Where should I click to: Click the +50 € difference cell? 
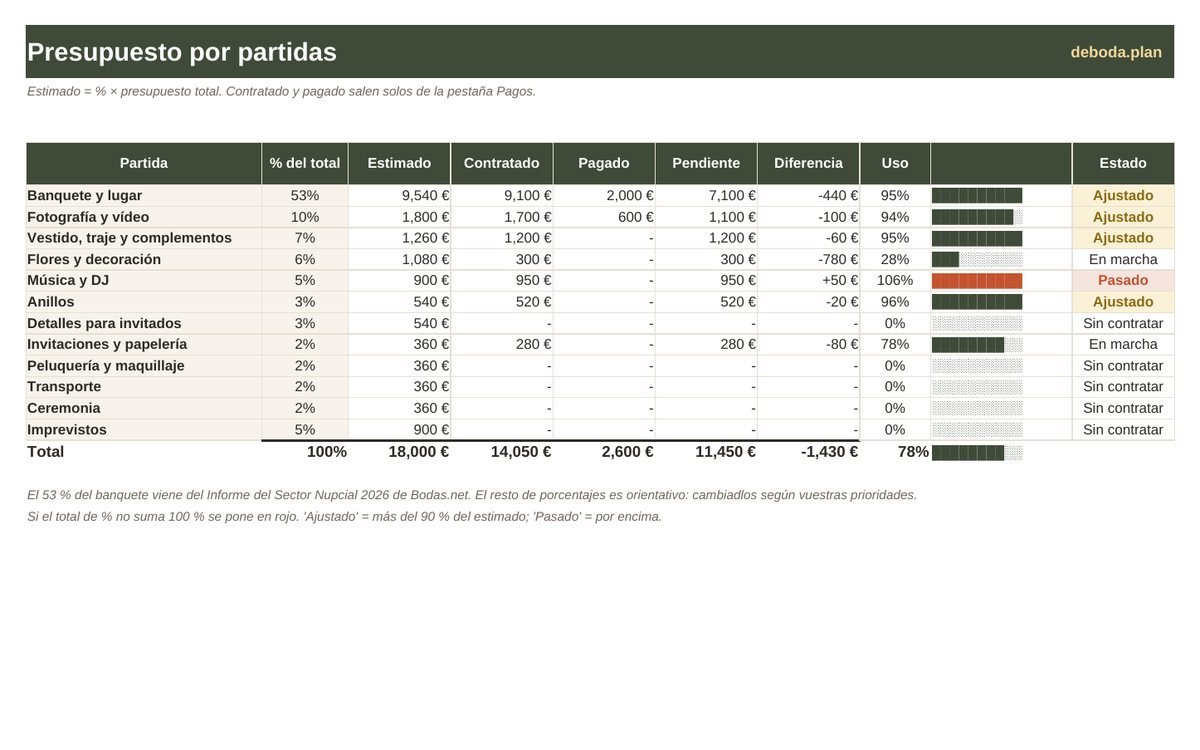click(x=808, y=280)
